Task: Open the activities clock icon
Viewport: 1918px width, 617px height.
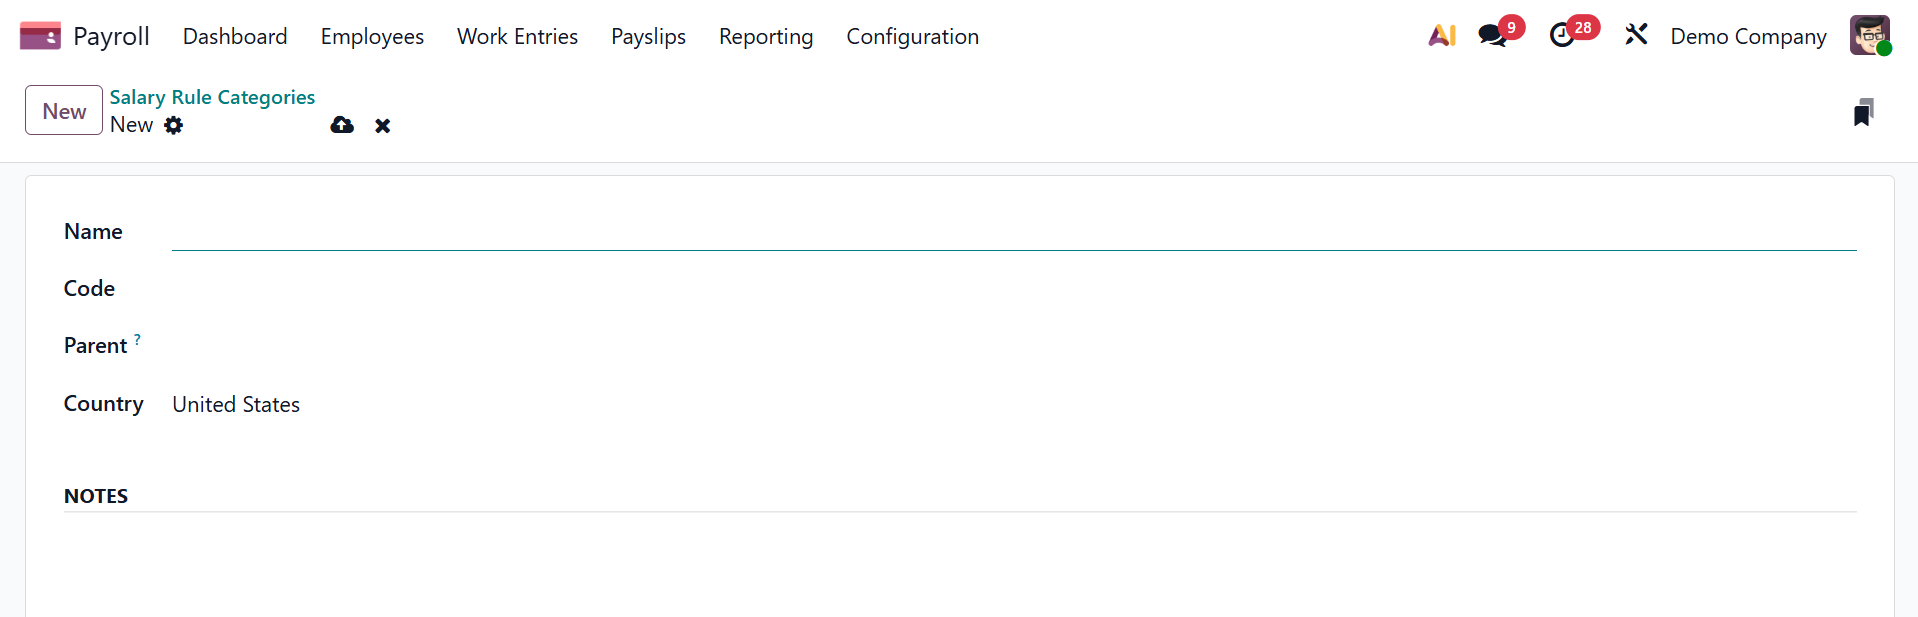Action: [1562, 36]
